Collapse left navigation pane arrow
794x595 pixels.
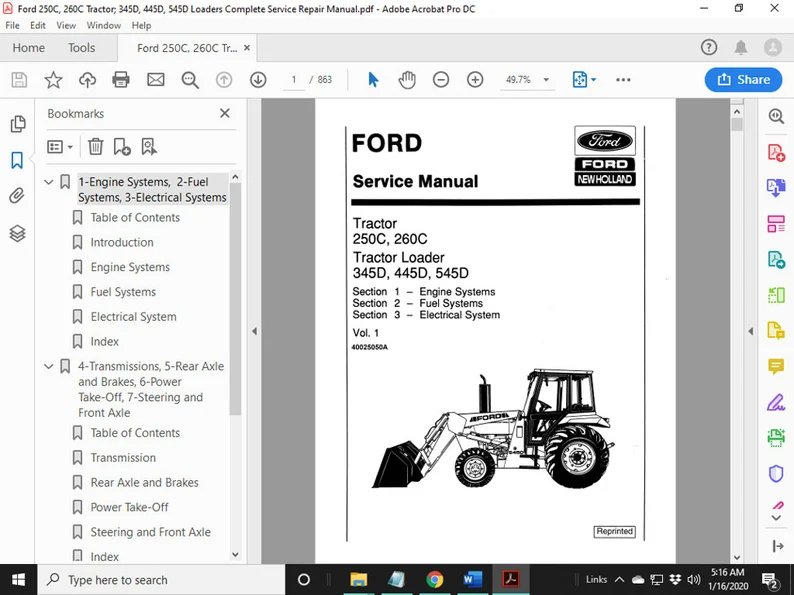(x=254, y=331)
